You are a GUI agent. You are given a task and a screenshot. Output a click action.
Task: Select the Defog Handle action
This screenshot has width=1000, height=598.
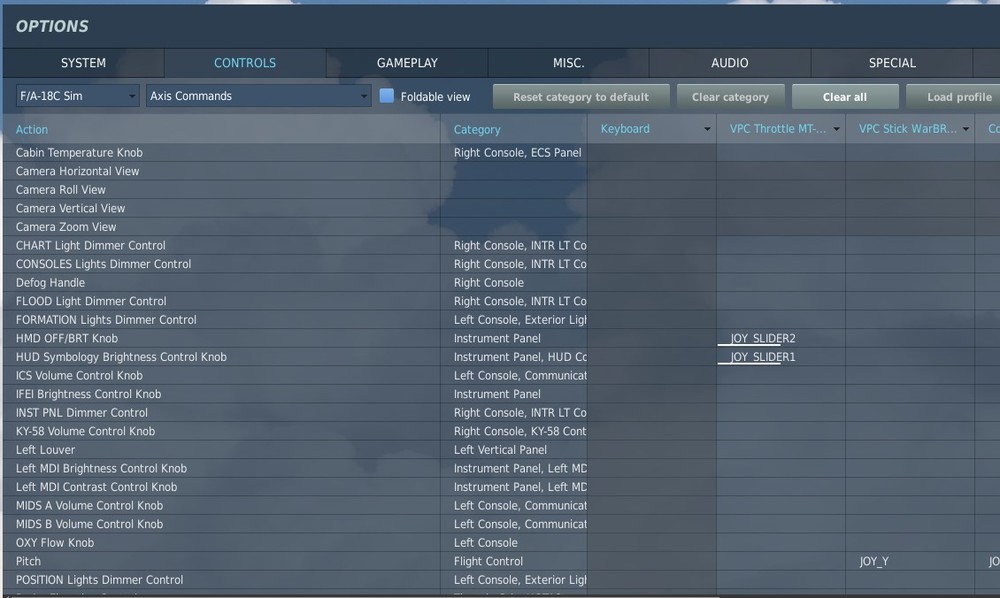221,282
